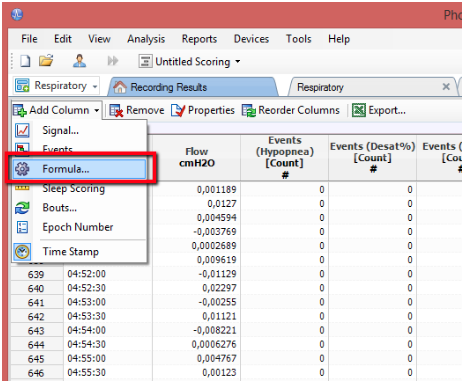The height and width of the screenshot is (383, 466).
Task: Expand the Respiratory workspace dropdown arrow
Action: click(x=95, y=87)
